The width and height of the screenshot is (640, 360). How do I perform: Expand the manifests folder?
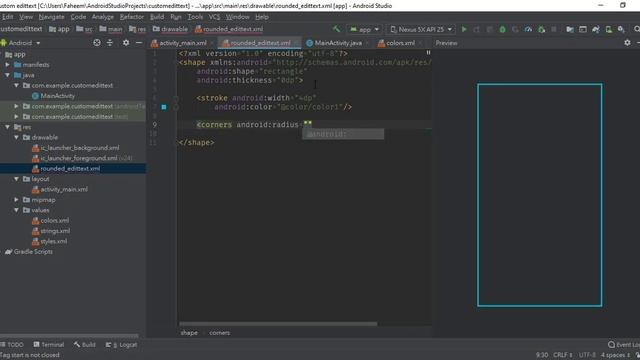(7, 64)
